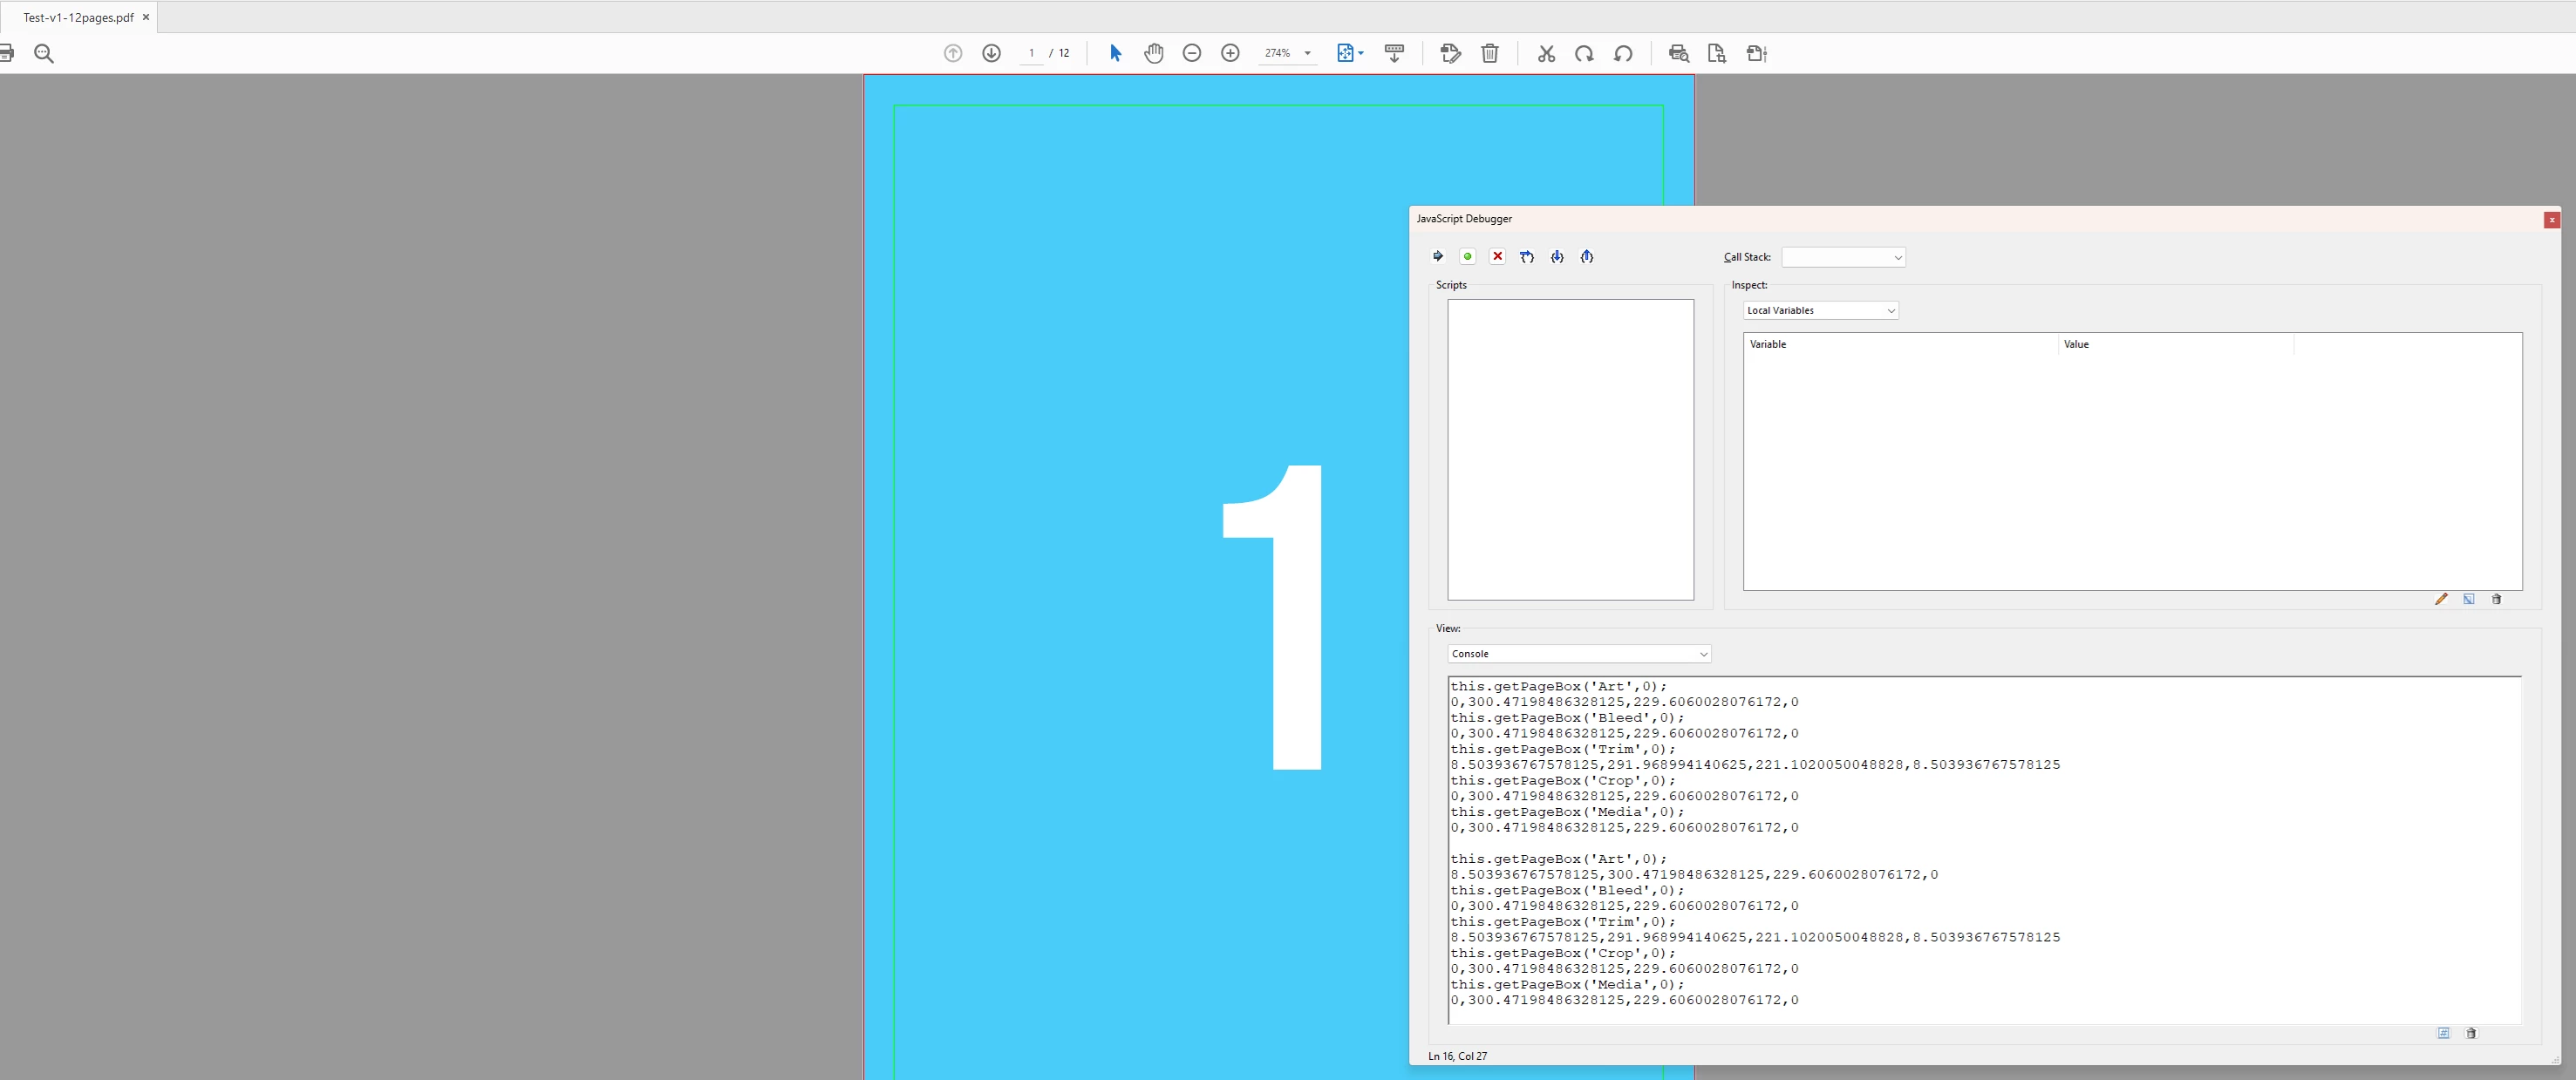Open the Call Stack dropdown
2576x1080 pixels.
click(1843, 258)
